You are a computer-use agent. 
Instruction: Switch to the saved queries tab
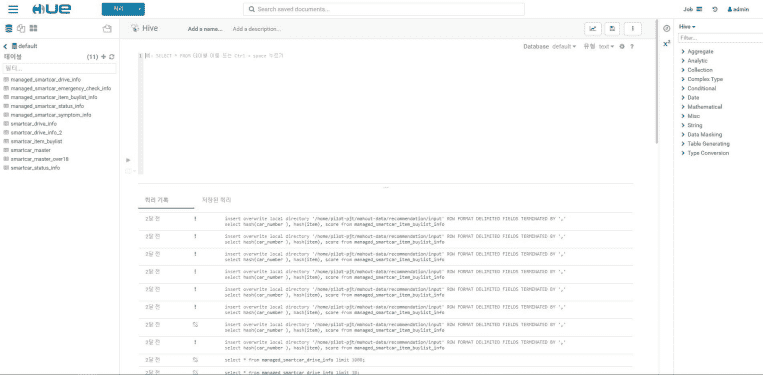coord(217,200)
